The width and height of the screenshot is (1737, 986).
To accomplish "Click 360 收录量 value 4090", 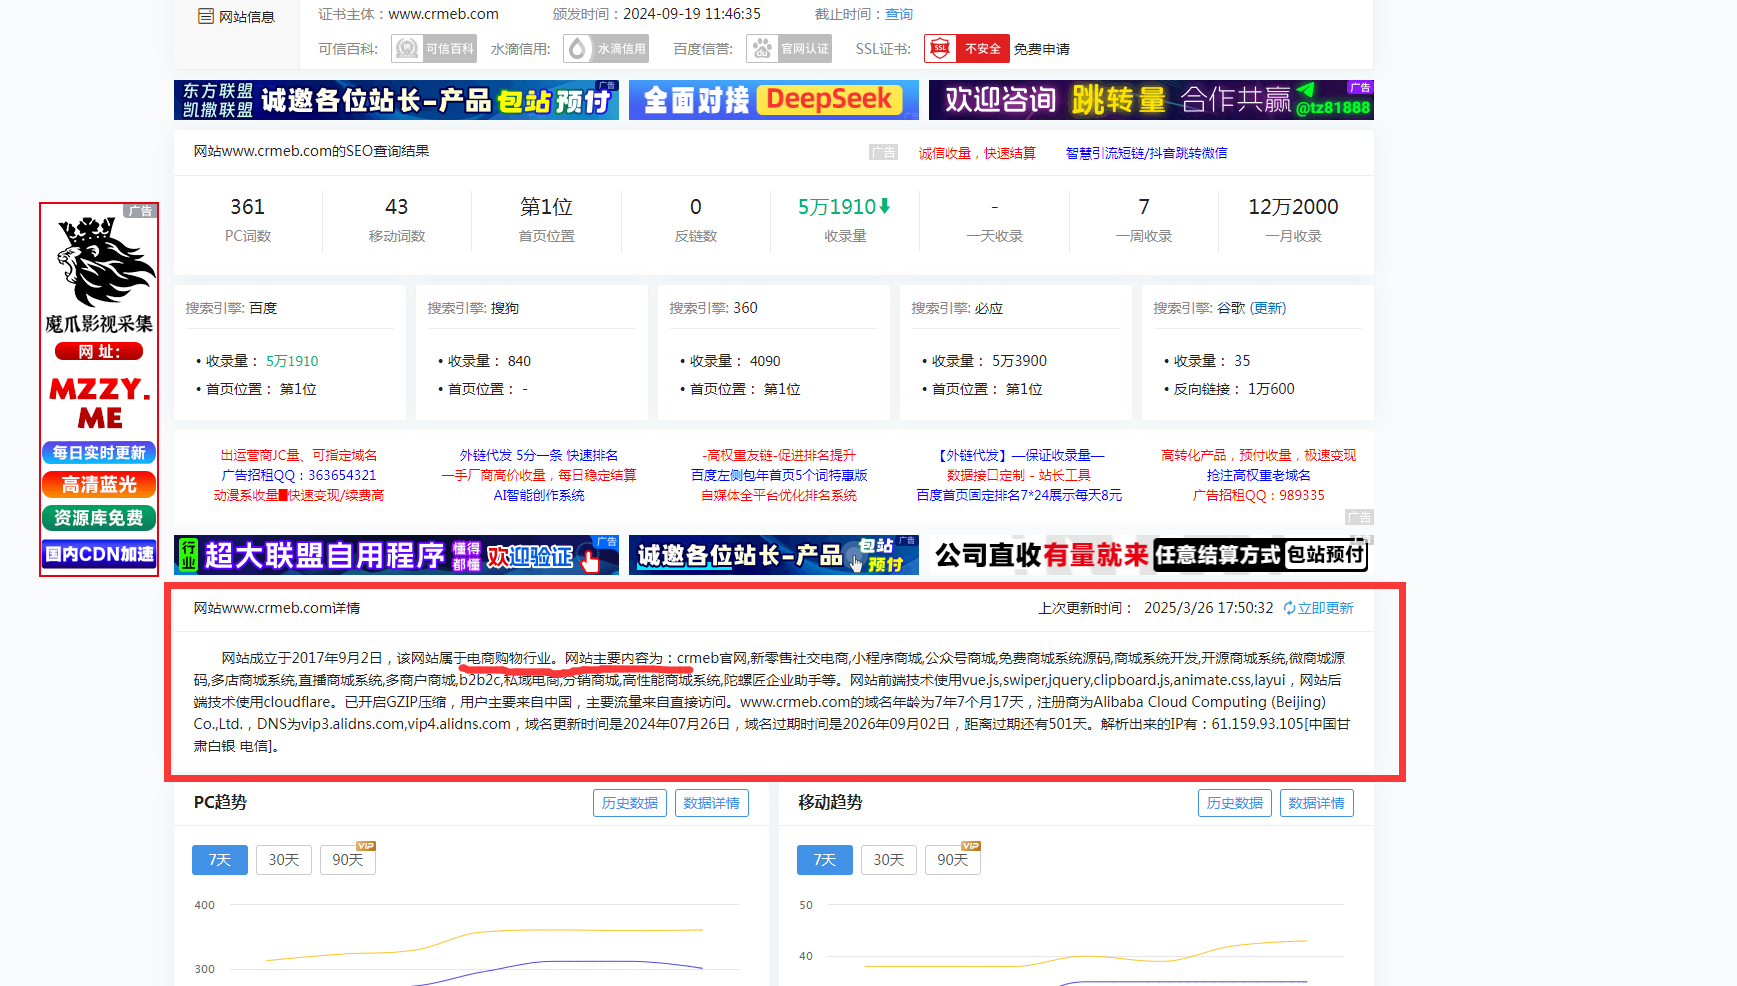I will coord(765,361).
